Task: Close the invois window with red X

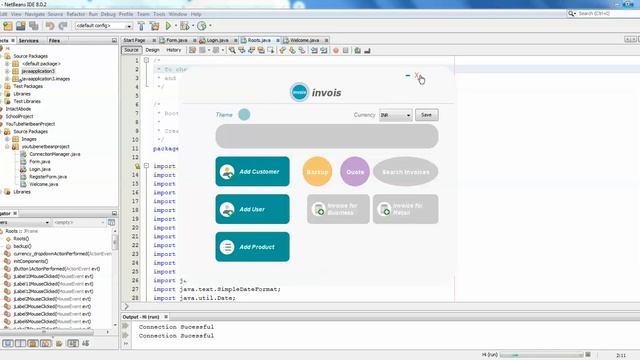Action: coord(417,75)
